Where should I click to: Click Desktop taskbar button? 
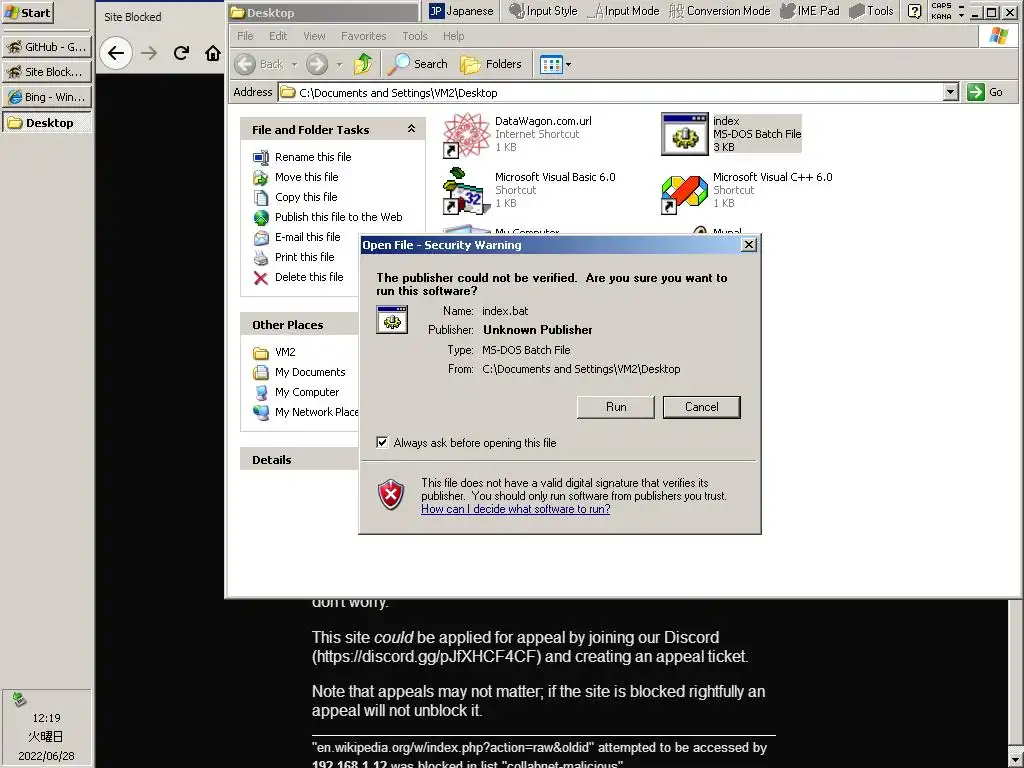[46, 122]
